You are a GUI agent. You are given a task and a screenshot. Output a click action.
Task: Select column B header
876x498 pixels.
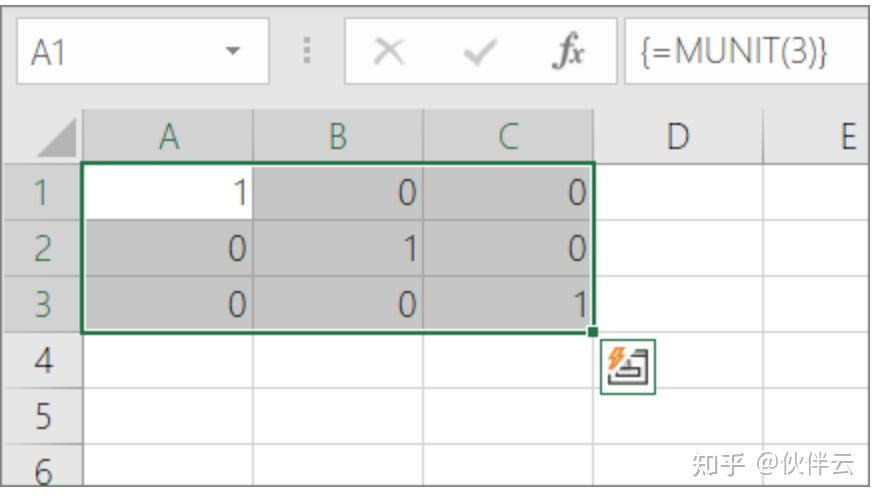pos(338,137)
